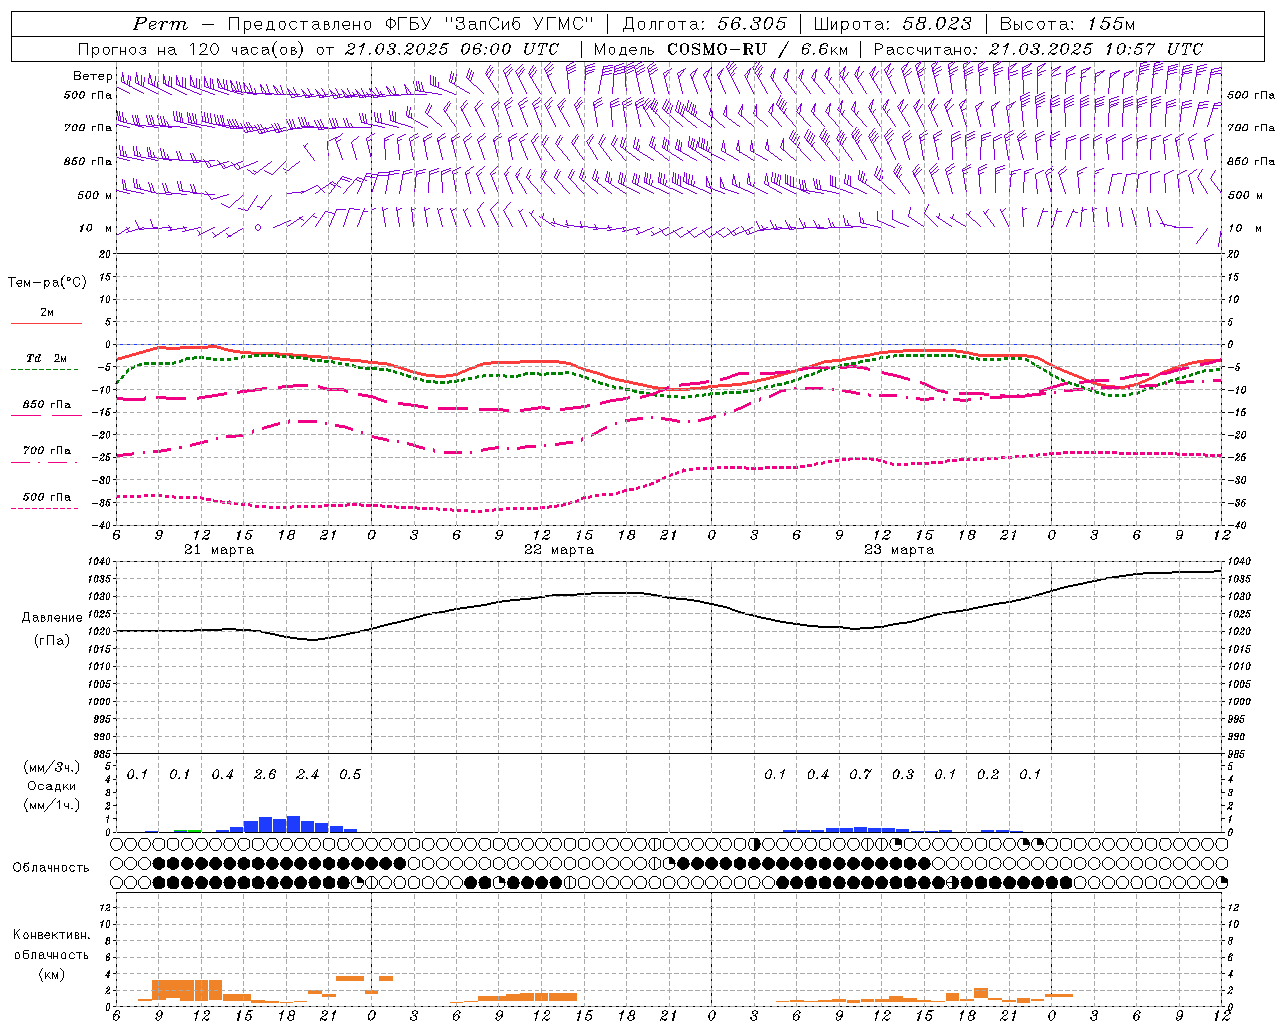Click the "700 гПа" temperature legend dash-dot sample
1280x1024 pixels.
point(44,462)
